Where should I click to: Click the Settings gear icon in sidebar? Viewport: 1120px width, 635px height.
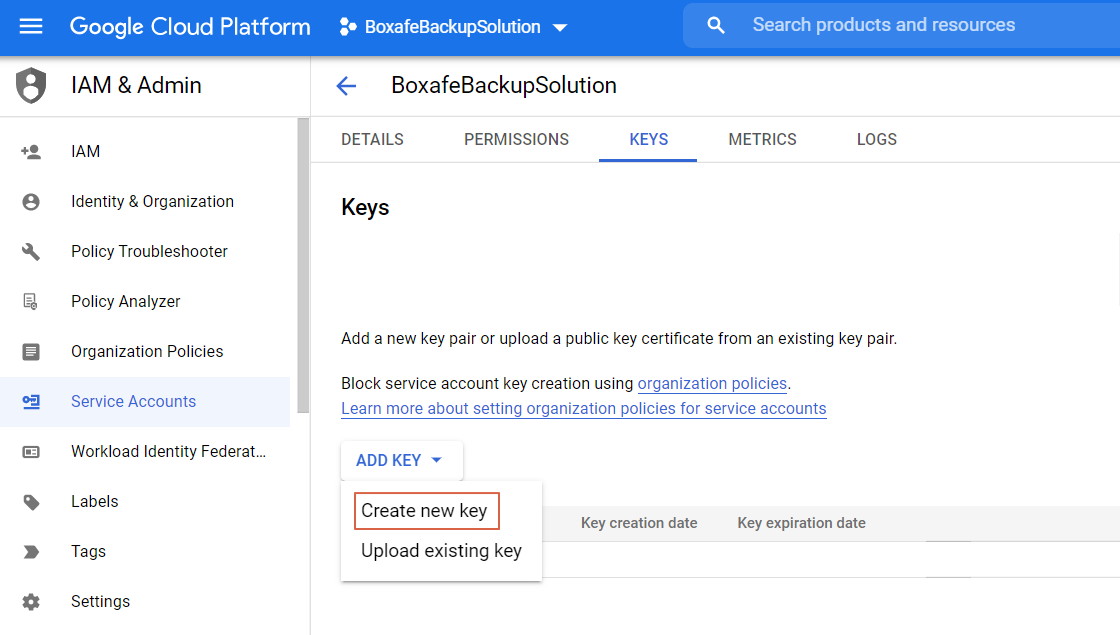(31, 602)
